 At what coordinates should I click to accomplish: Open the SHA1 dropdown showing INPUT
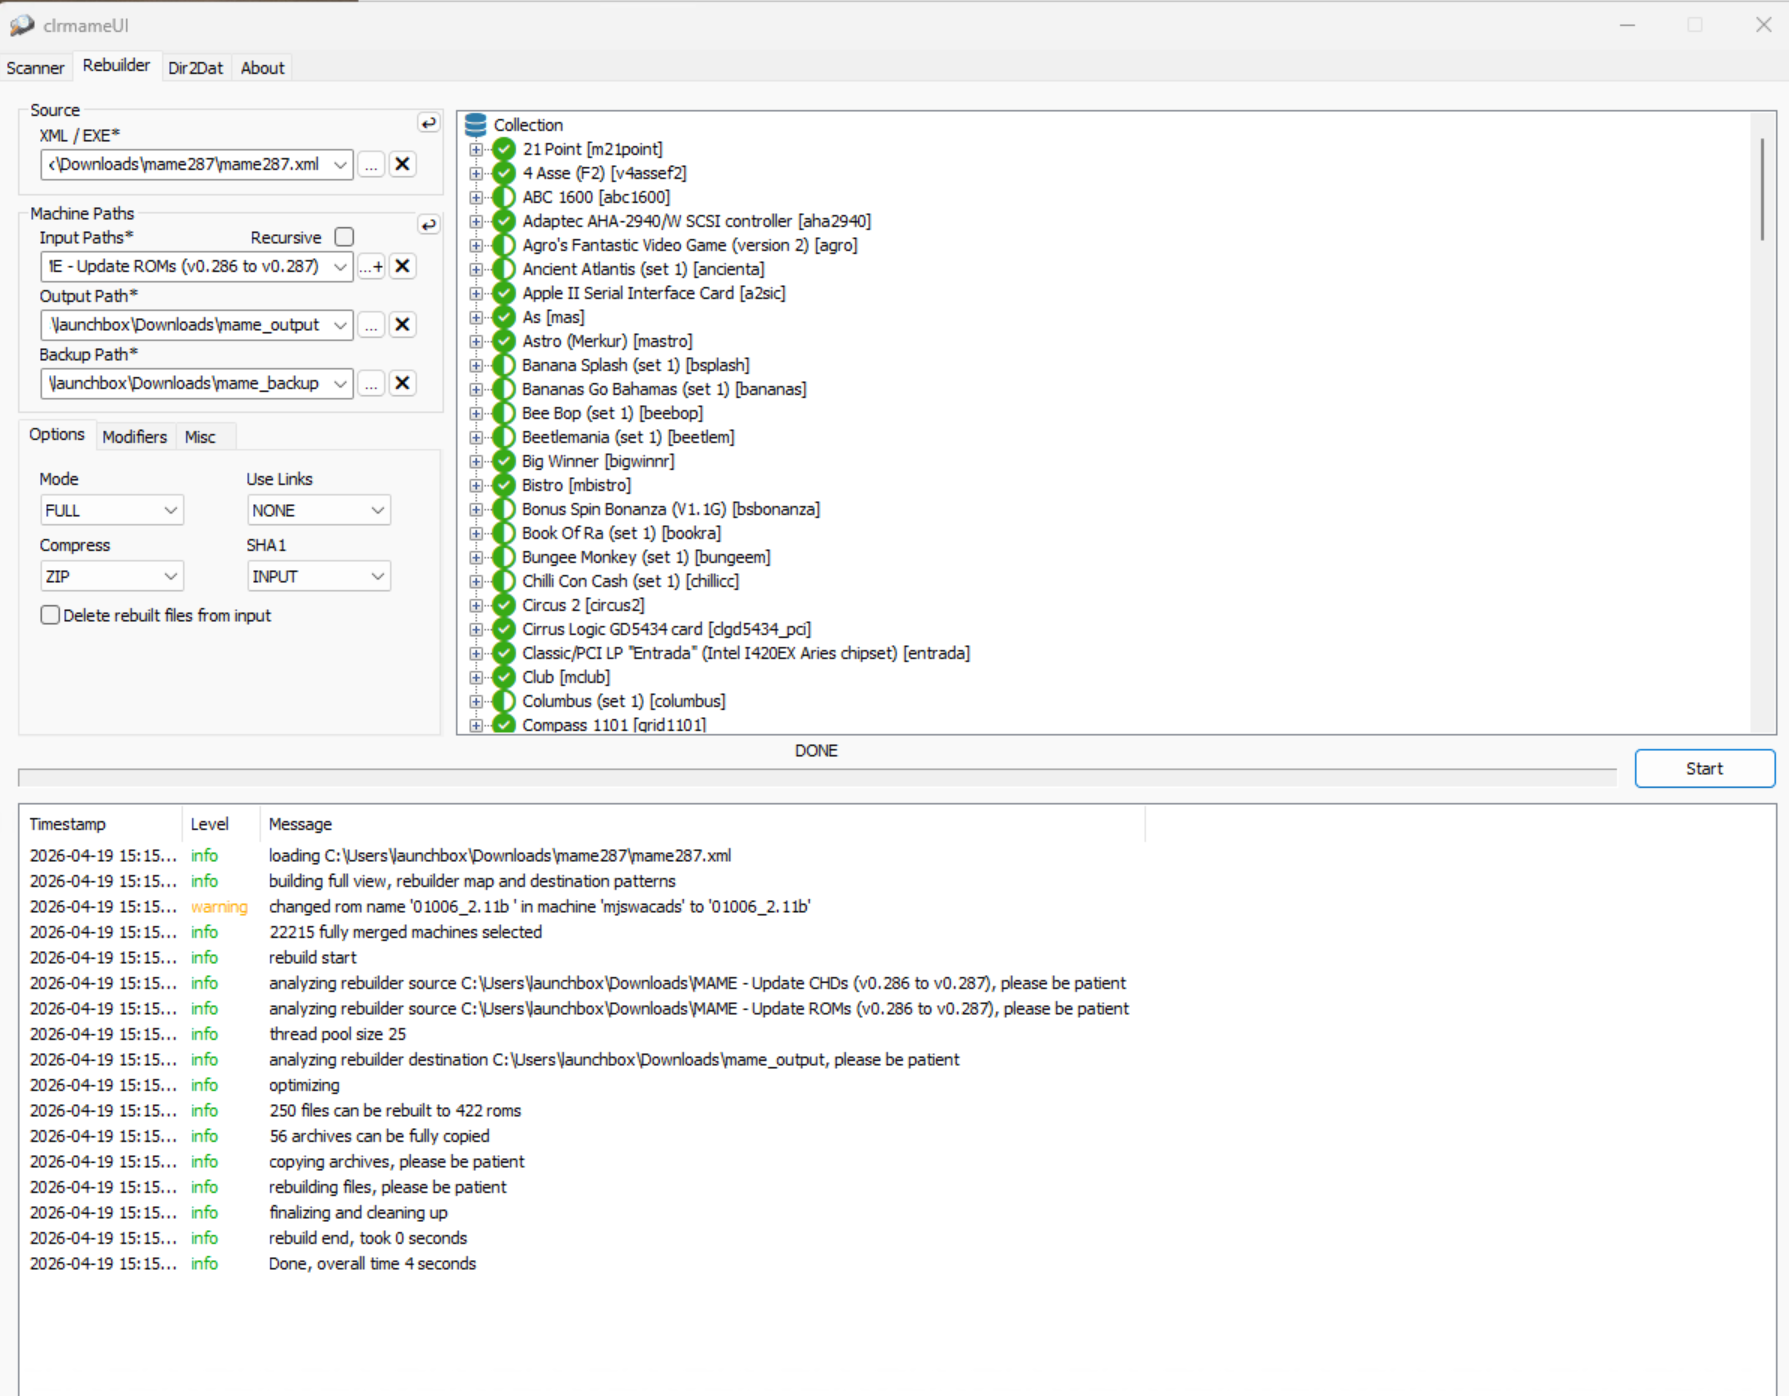[318, 576]
